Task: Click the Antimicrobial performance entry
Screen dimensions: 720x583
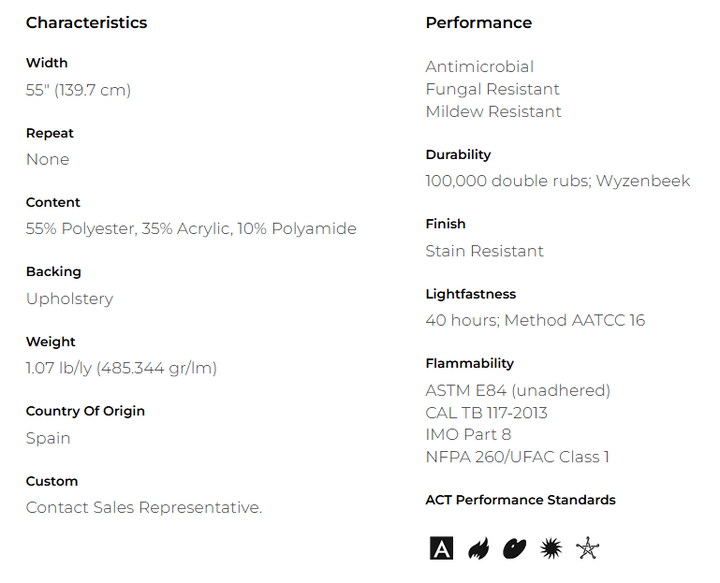Action: pos(480,67)
